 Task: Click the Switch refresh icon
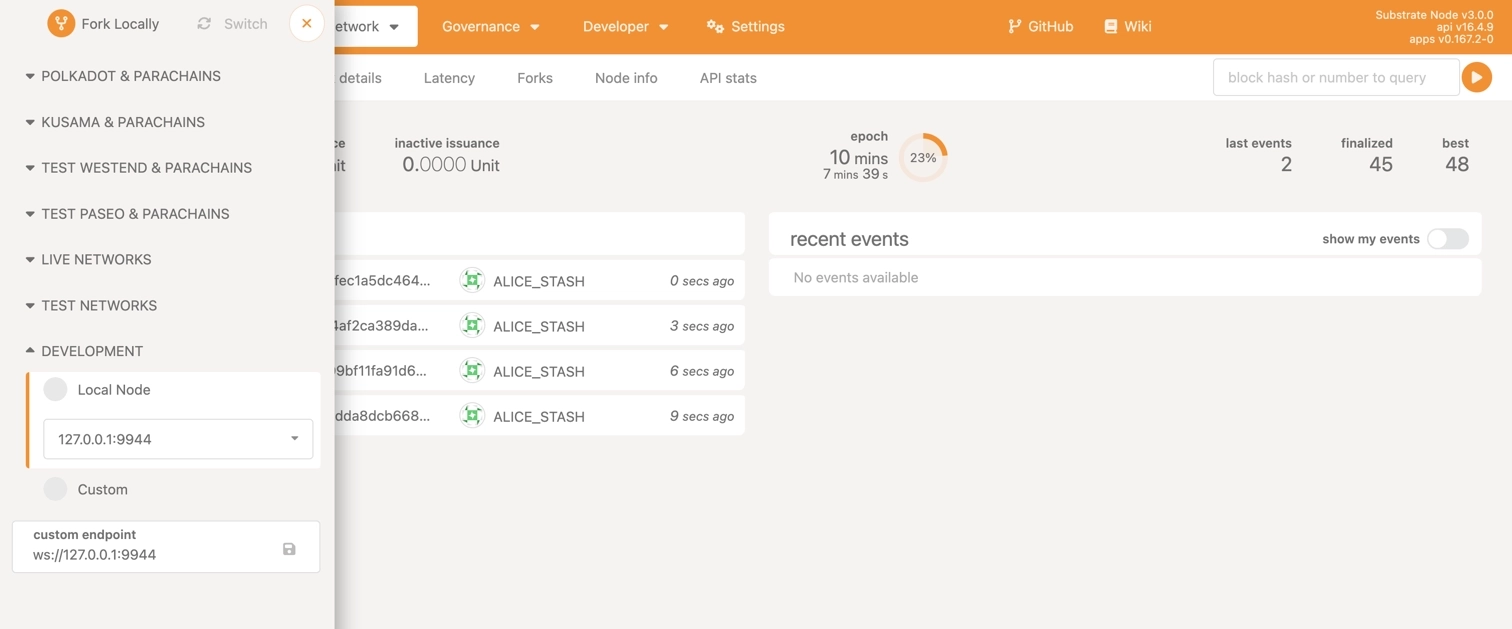[x=204, y=23]
